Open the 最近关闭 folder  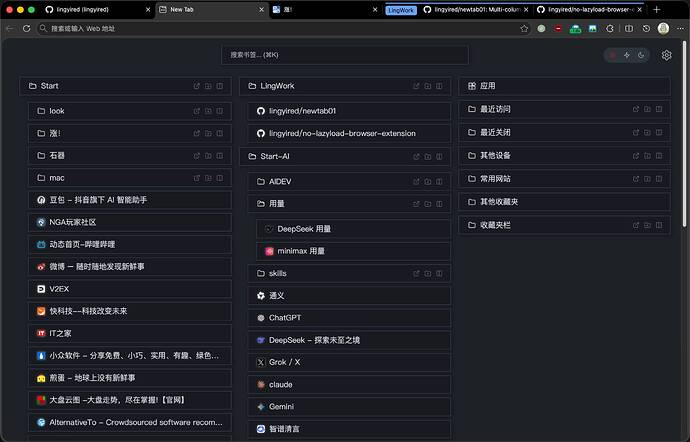564,132
